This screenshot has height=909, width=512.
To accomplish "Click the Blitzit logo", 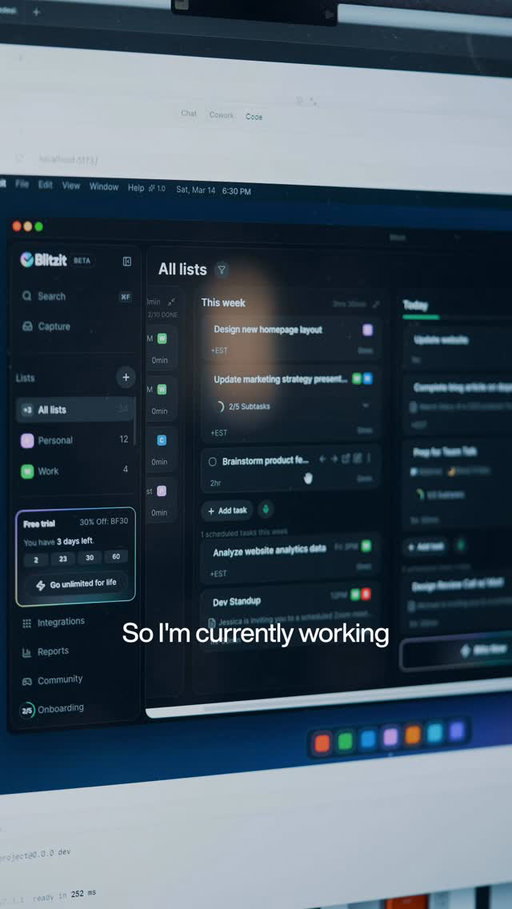I will [43, 260].
